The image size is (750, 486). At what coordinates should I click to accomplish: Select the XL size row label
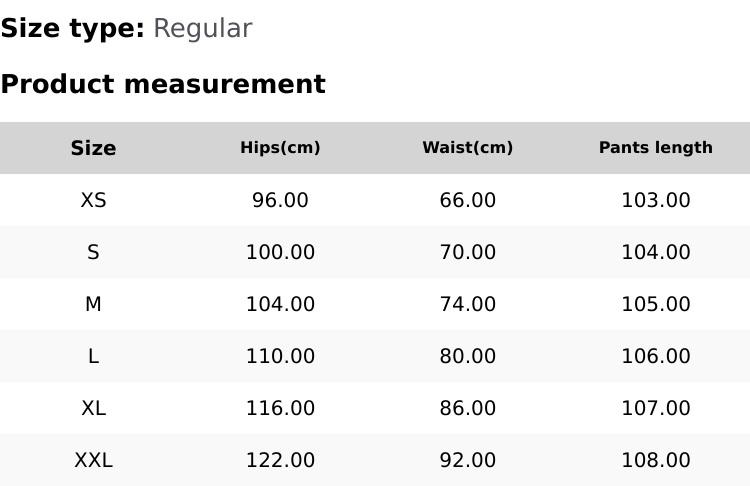[x=93, y=408]
